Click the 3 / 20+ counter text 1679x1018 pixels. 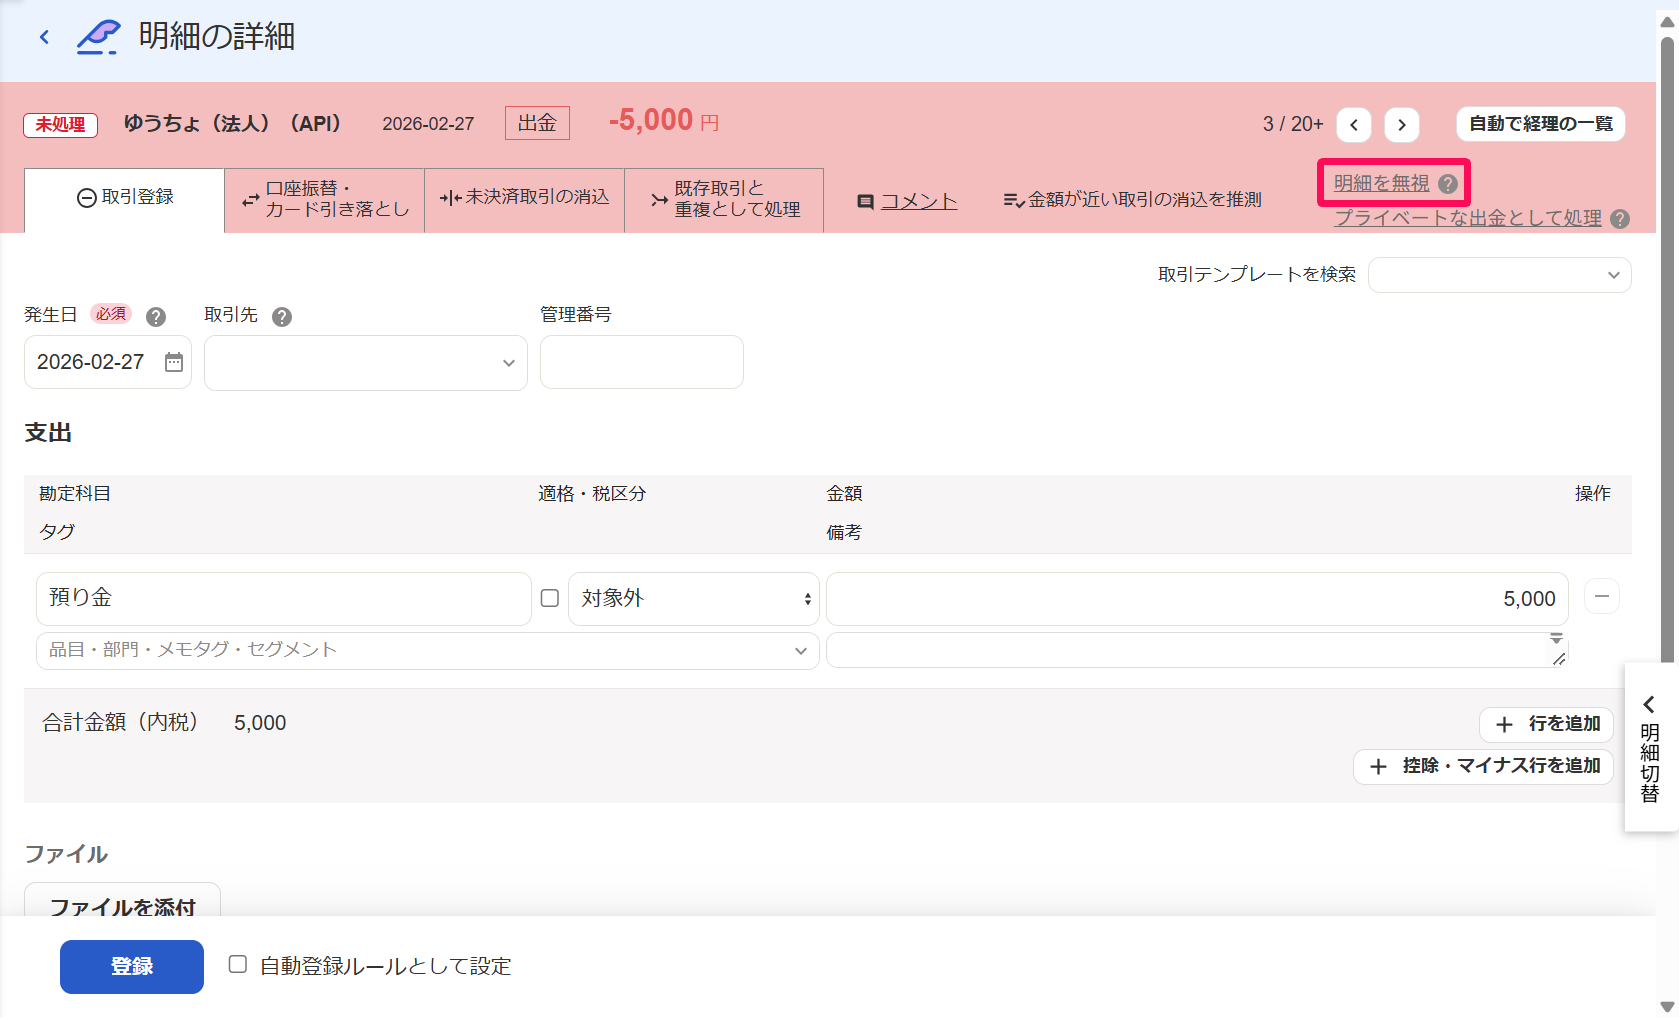pos(1293,124)
